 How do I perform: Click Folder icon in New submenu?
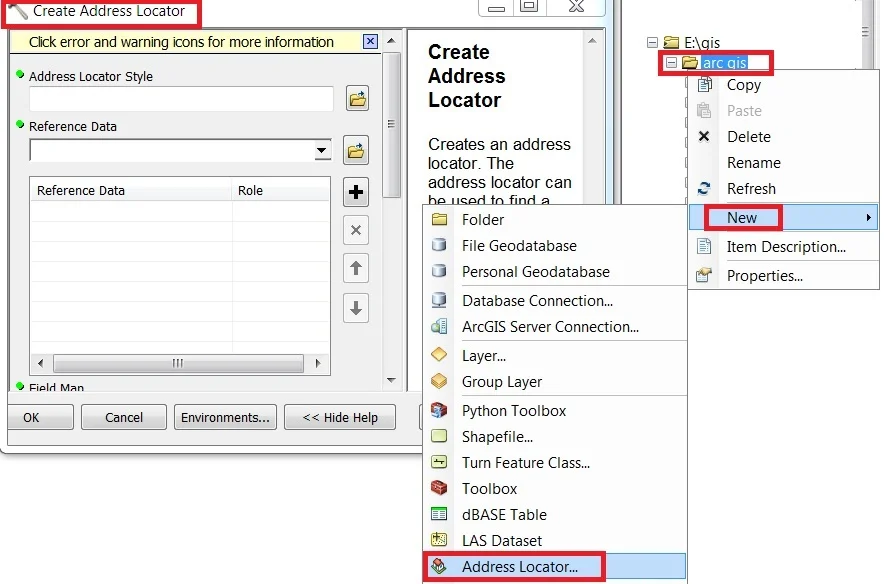pyautogui.click(x=439, y=219)
